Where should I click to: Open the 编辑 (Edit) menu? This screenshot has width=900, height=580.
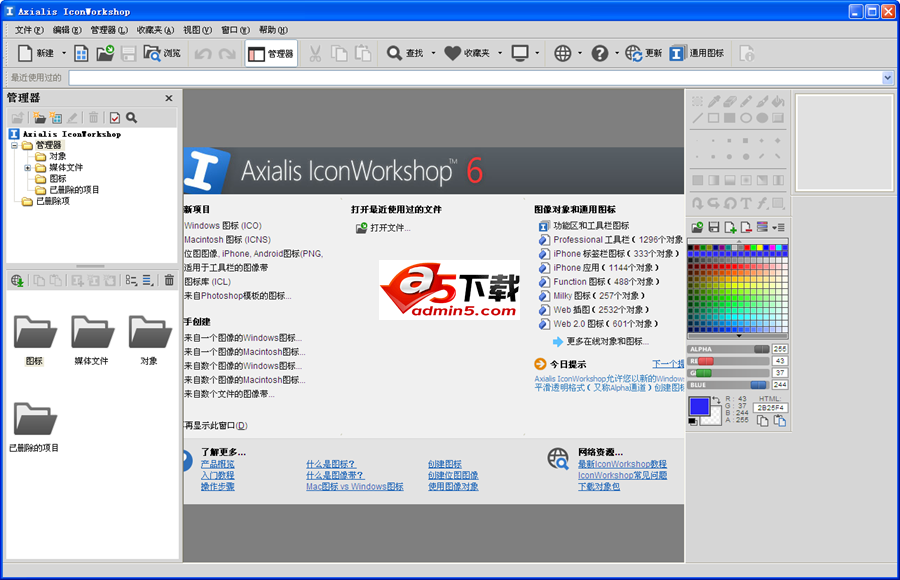click(67, 30)
